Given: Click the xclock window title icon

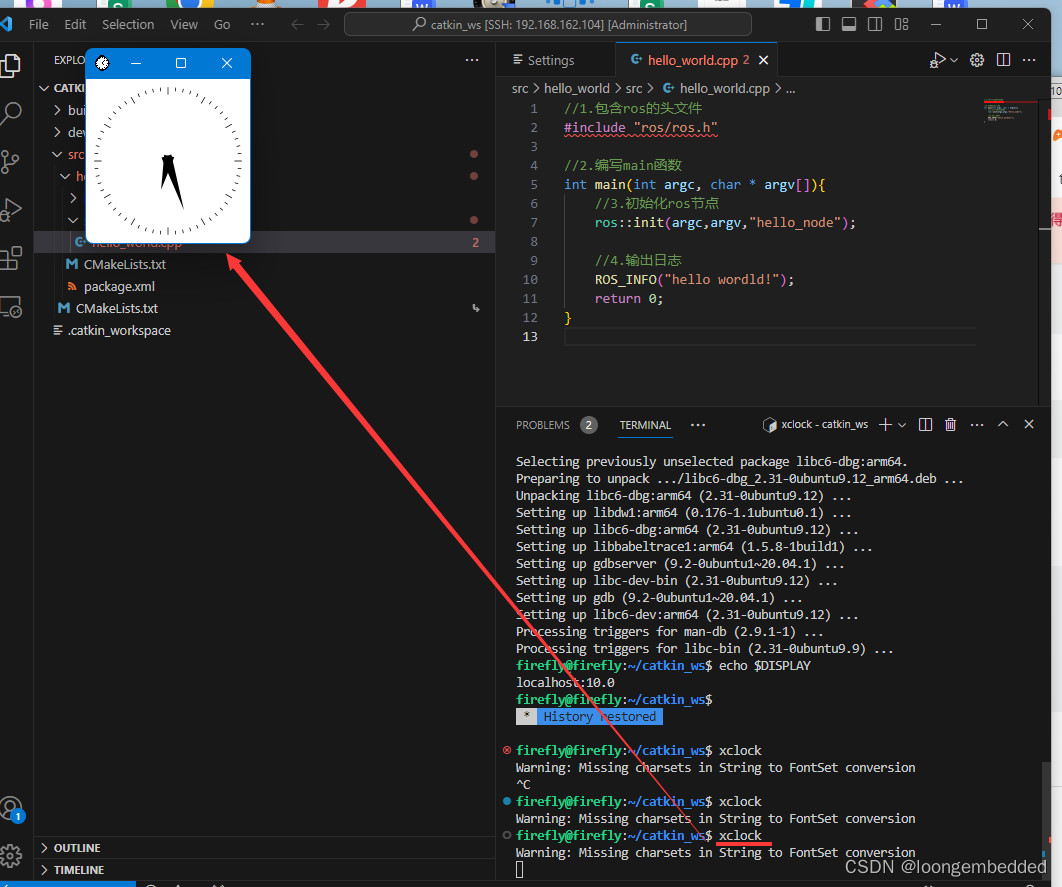Looking at the screenshot, I should [x=102, y=63].
